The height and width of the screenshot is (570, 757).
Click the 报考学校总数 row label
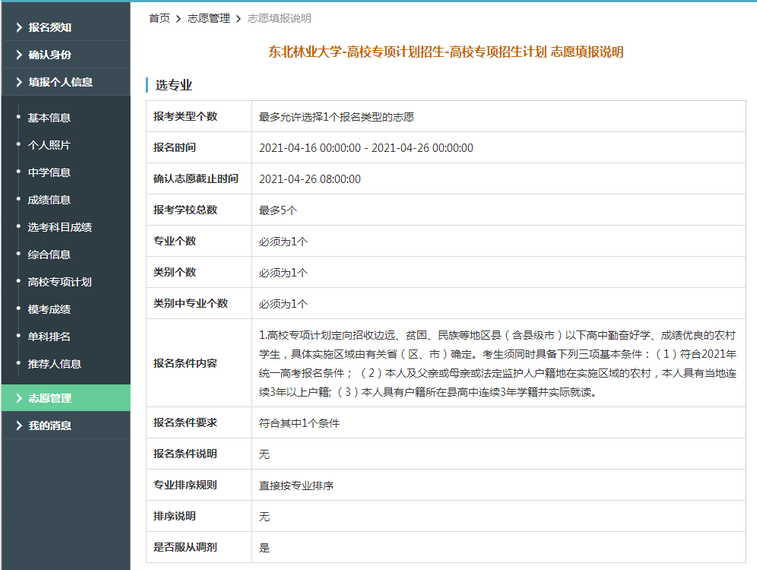coord(185,210)
